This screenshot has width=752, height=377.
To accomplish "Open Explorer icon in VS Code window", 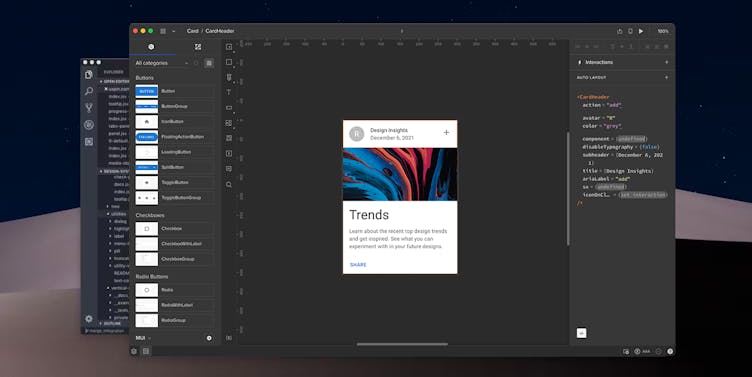I will 89,74.
